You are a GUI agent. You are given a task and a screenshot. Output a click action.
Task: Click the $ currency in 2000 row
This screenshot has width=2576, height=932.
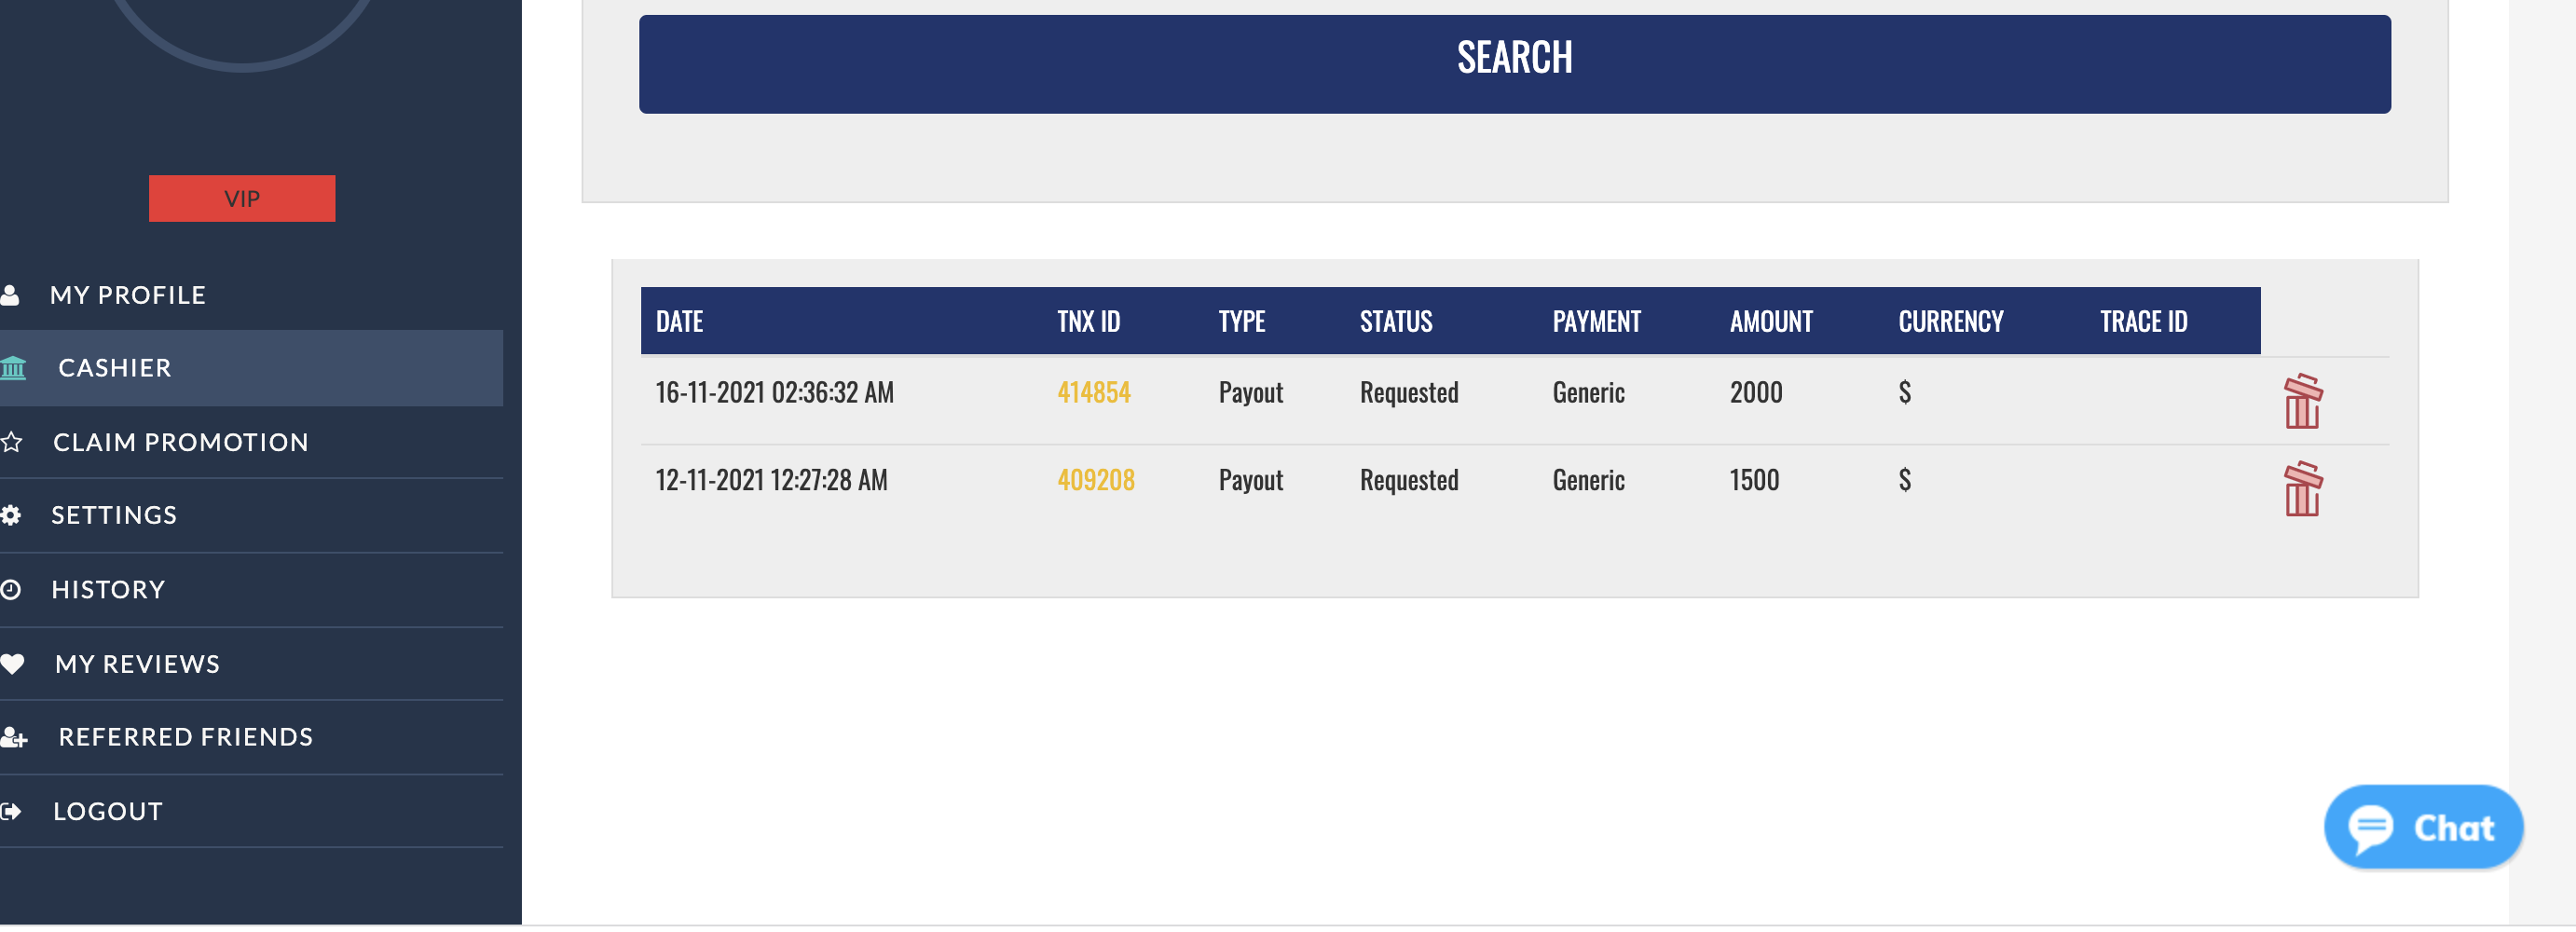pyautogui.click(x=1904, y=393)
